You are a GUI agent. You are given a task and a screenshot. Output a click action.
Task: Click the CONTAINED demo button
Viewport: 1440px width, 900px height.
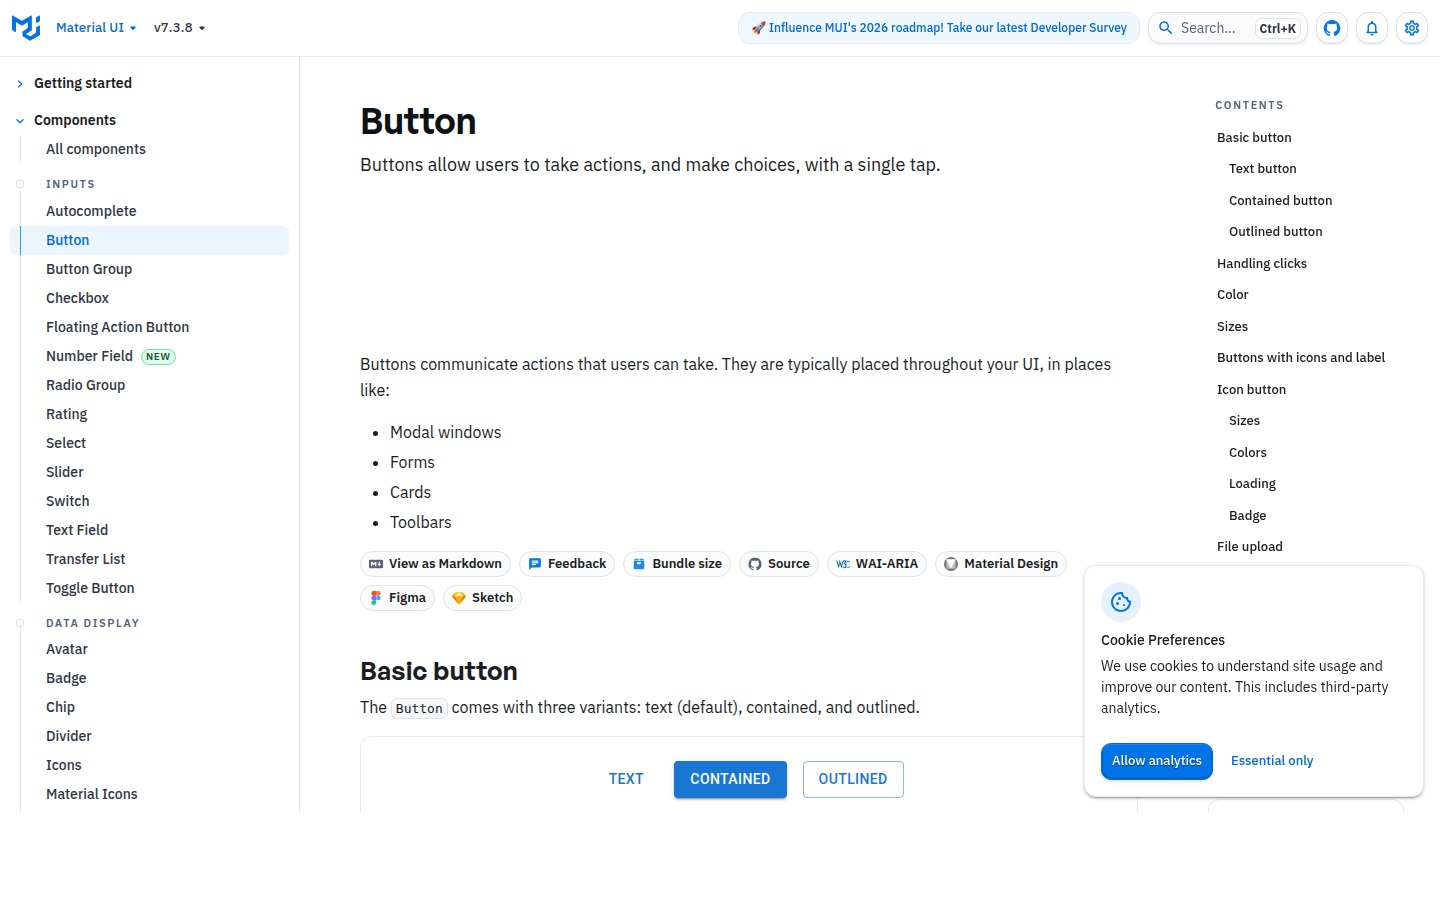730,779
